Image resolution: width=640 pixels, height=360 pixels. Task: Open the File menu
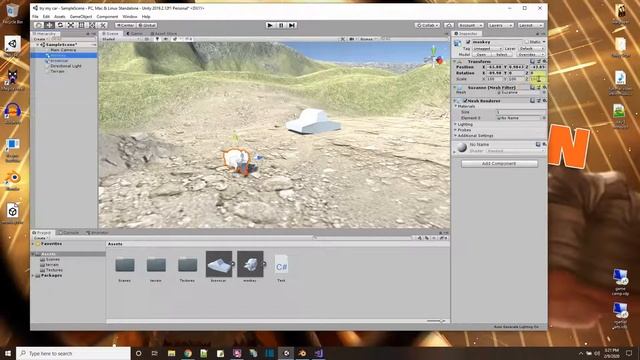(x=35, y=17)
